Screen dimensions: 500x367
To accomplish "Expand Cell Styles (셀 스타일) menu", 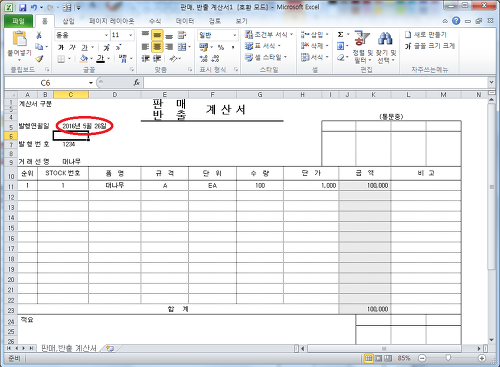I will [x=266, y=57].
